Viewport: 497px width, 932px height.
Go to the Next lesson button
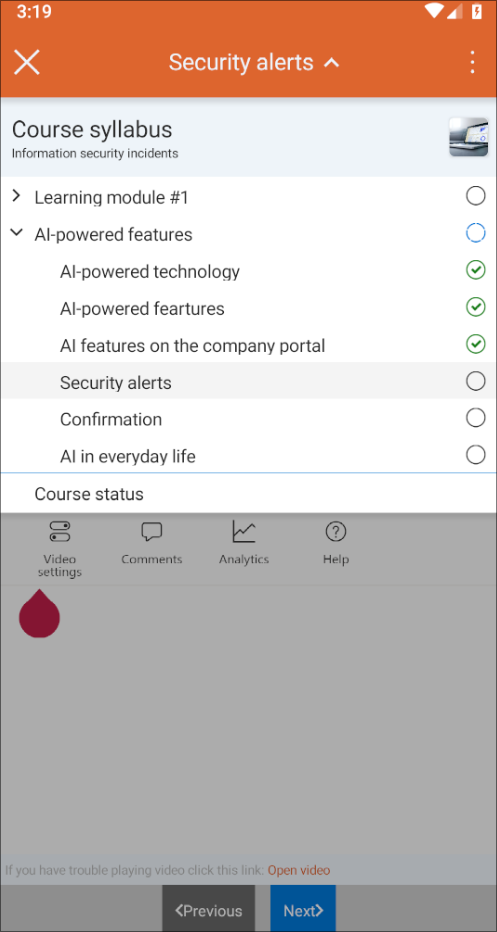click(x=303, y=909)
